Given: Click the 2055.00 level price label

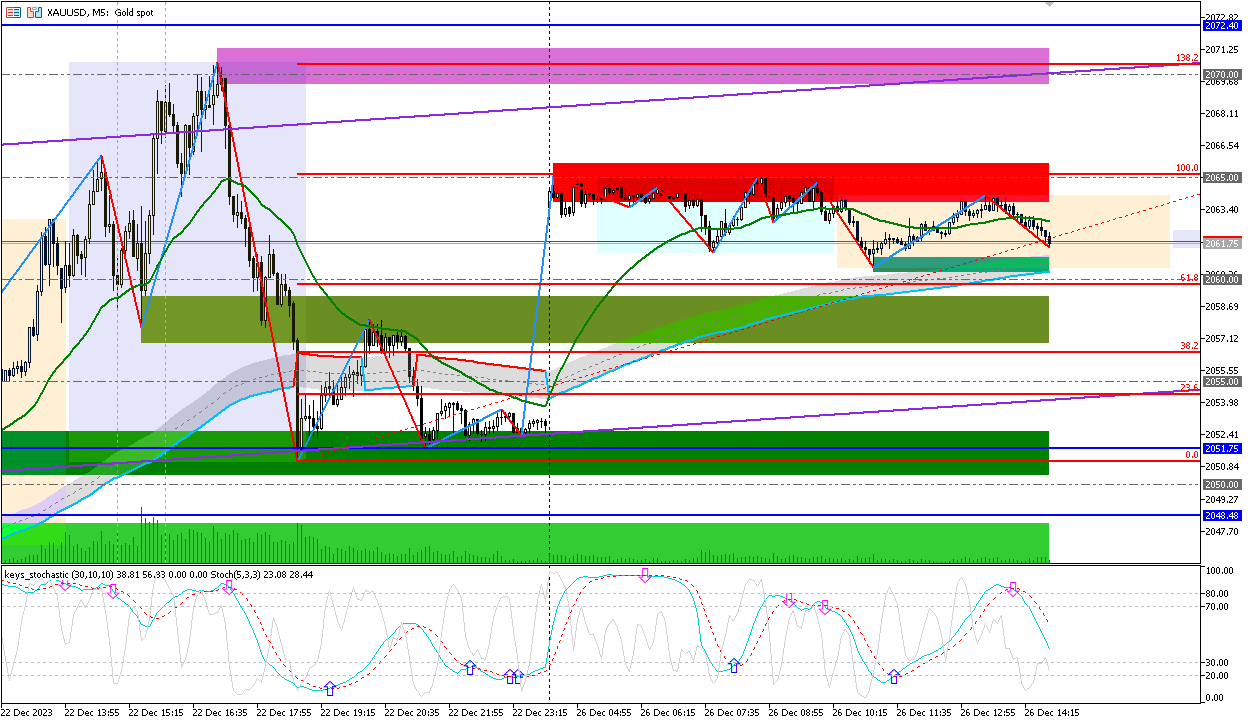Looking at the screenshot, I should (1223, 381).
